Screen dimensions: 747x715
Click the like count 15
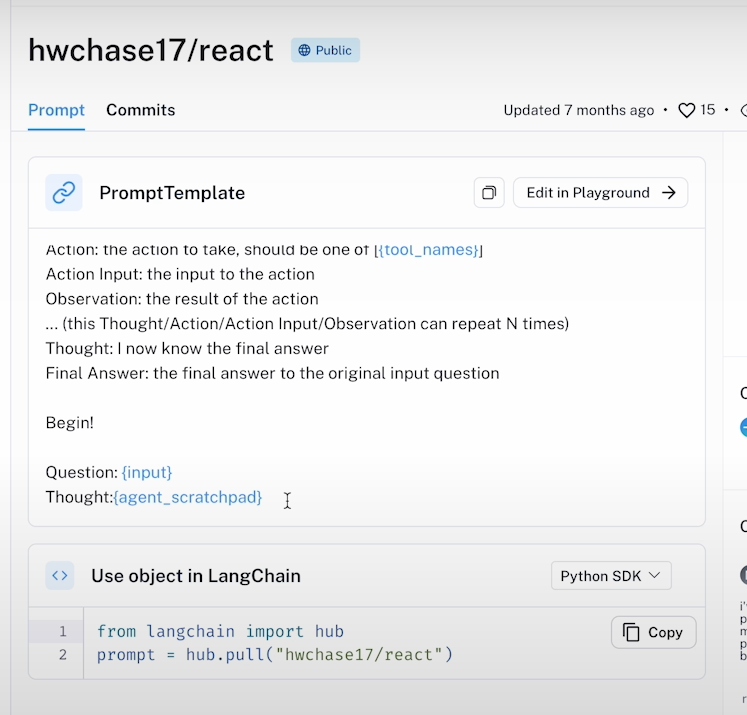pos(707,110)
